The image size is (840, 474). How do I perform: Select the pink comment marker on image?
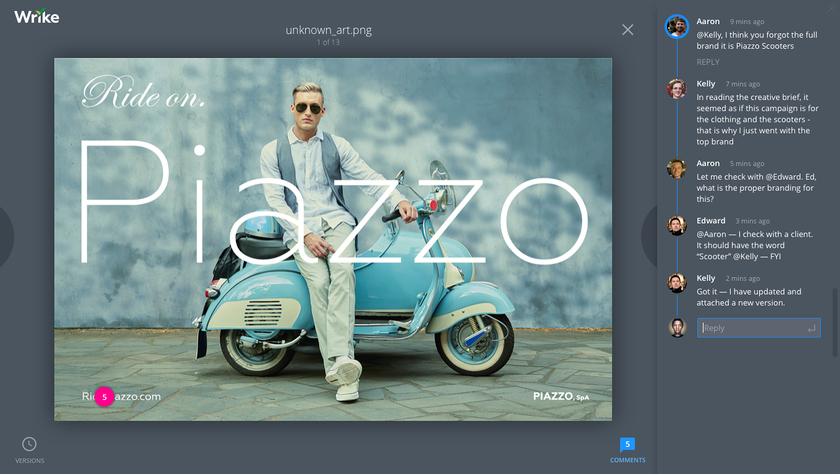[104, 397]
